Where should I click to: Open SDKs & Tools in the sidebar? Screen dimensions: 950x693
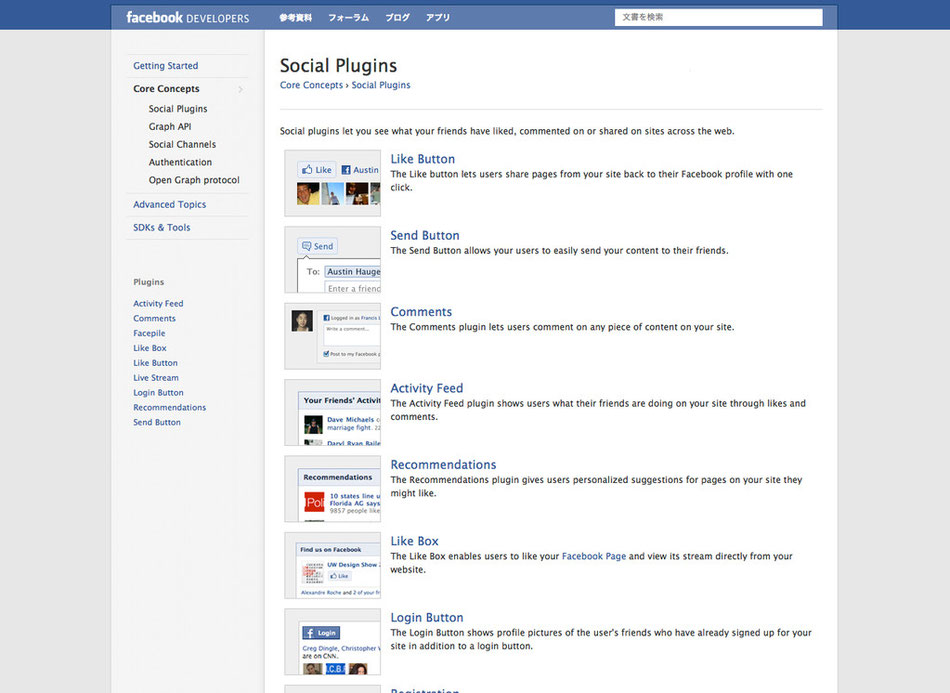tap(162, 227)
